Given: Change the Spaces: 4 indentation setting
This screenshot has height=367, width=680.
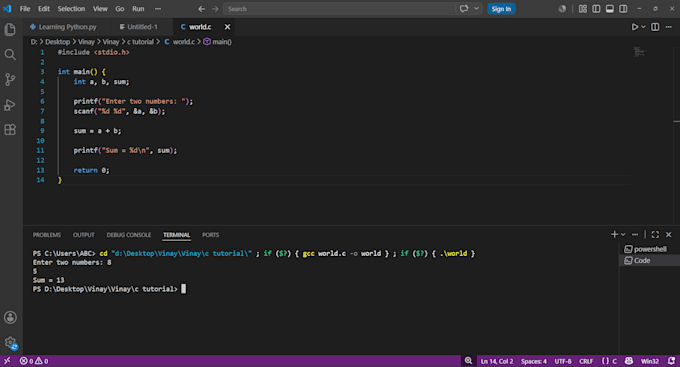Looking at the screenshot, I should click(534, 361).
